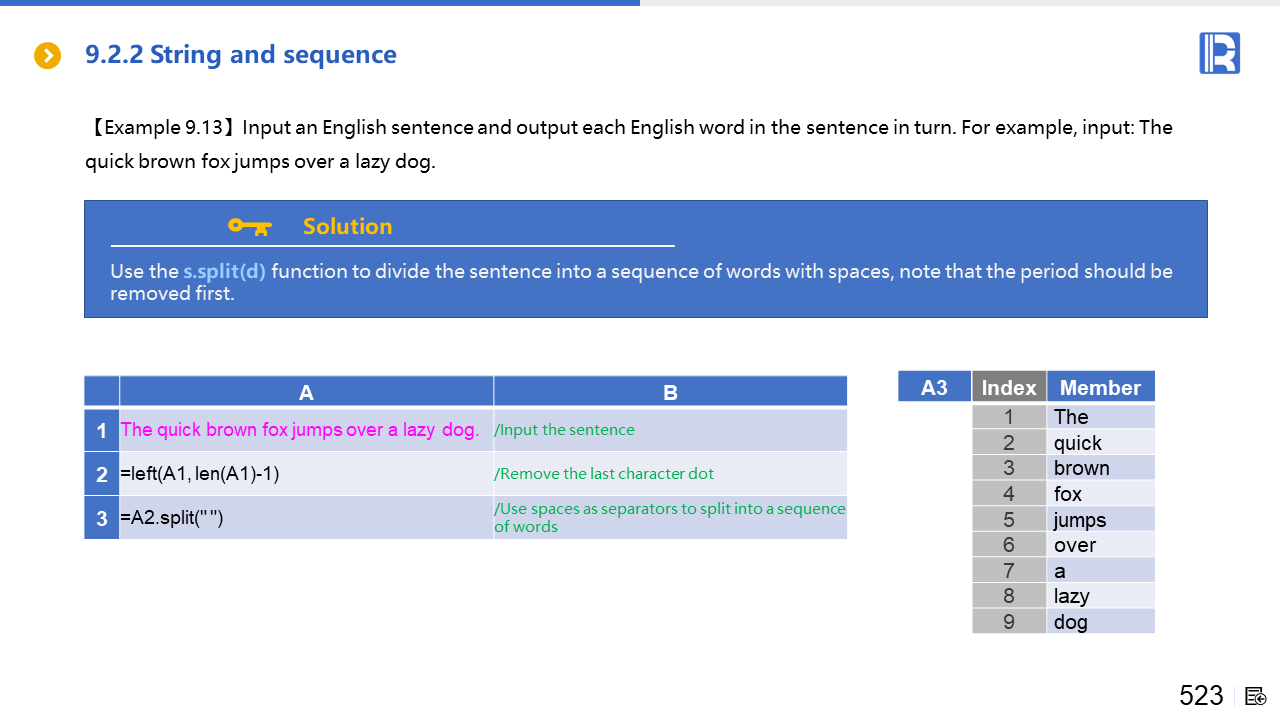Select the "dog" member in row 9
Viewport: 1280px width, 720px height.
pos(1070,622)
